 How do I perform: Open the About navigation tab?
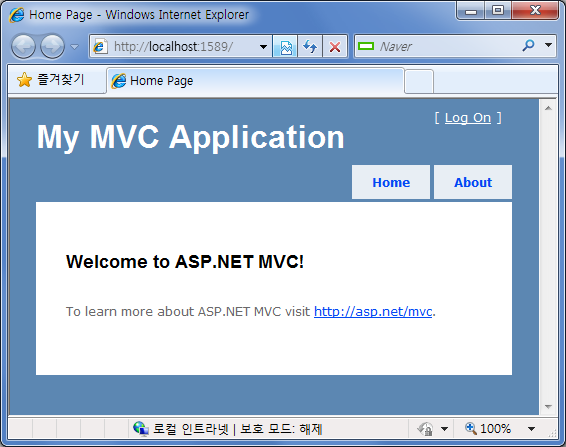coord(473,182)
